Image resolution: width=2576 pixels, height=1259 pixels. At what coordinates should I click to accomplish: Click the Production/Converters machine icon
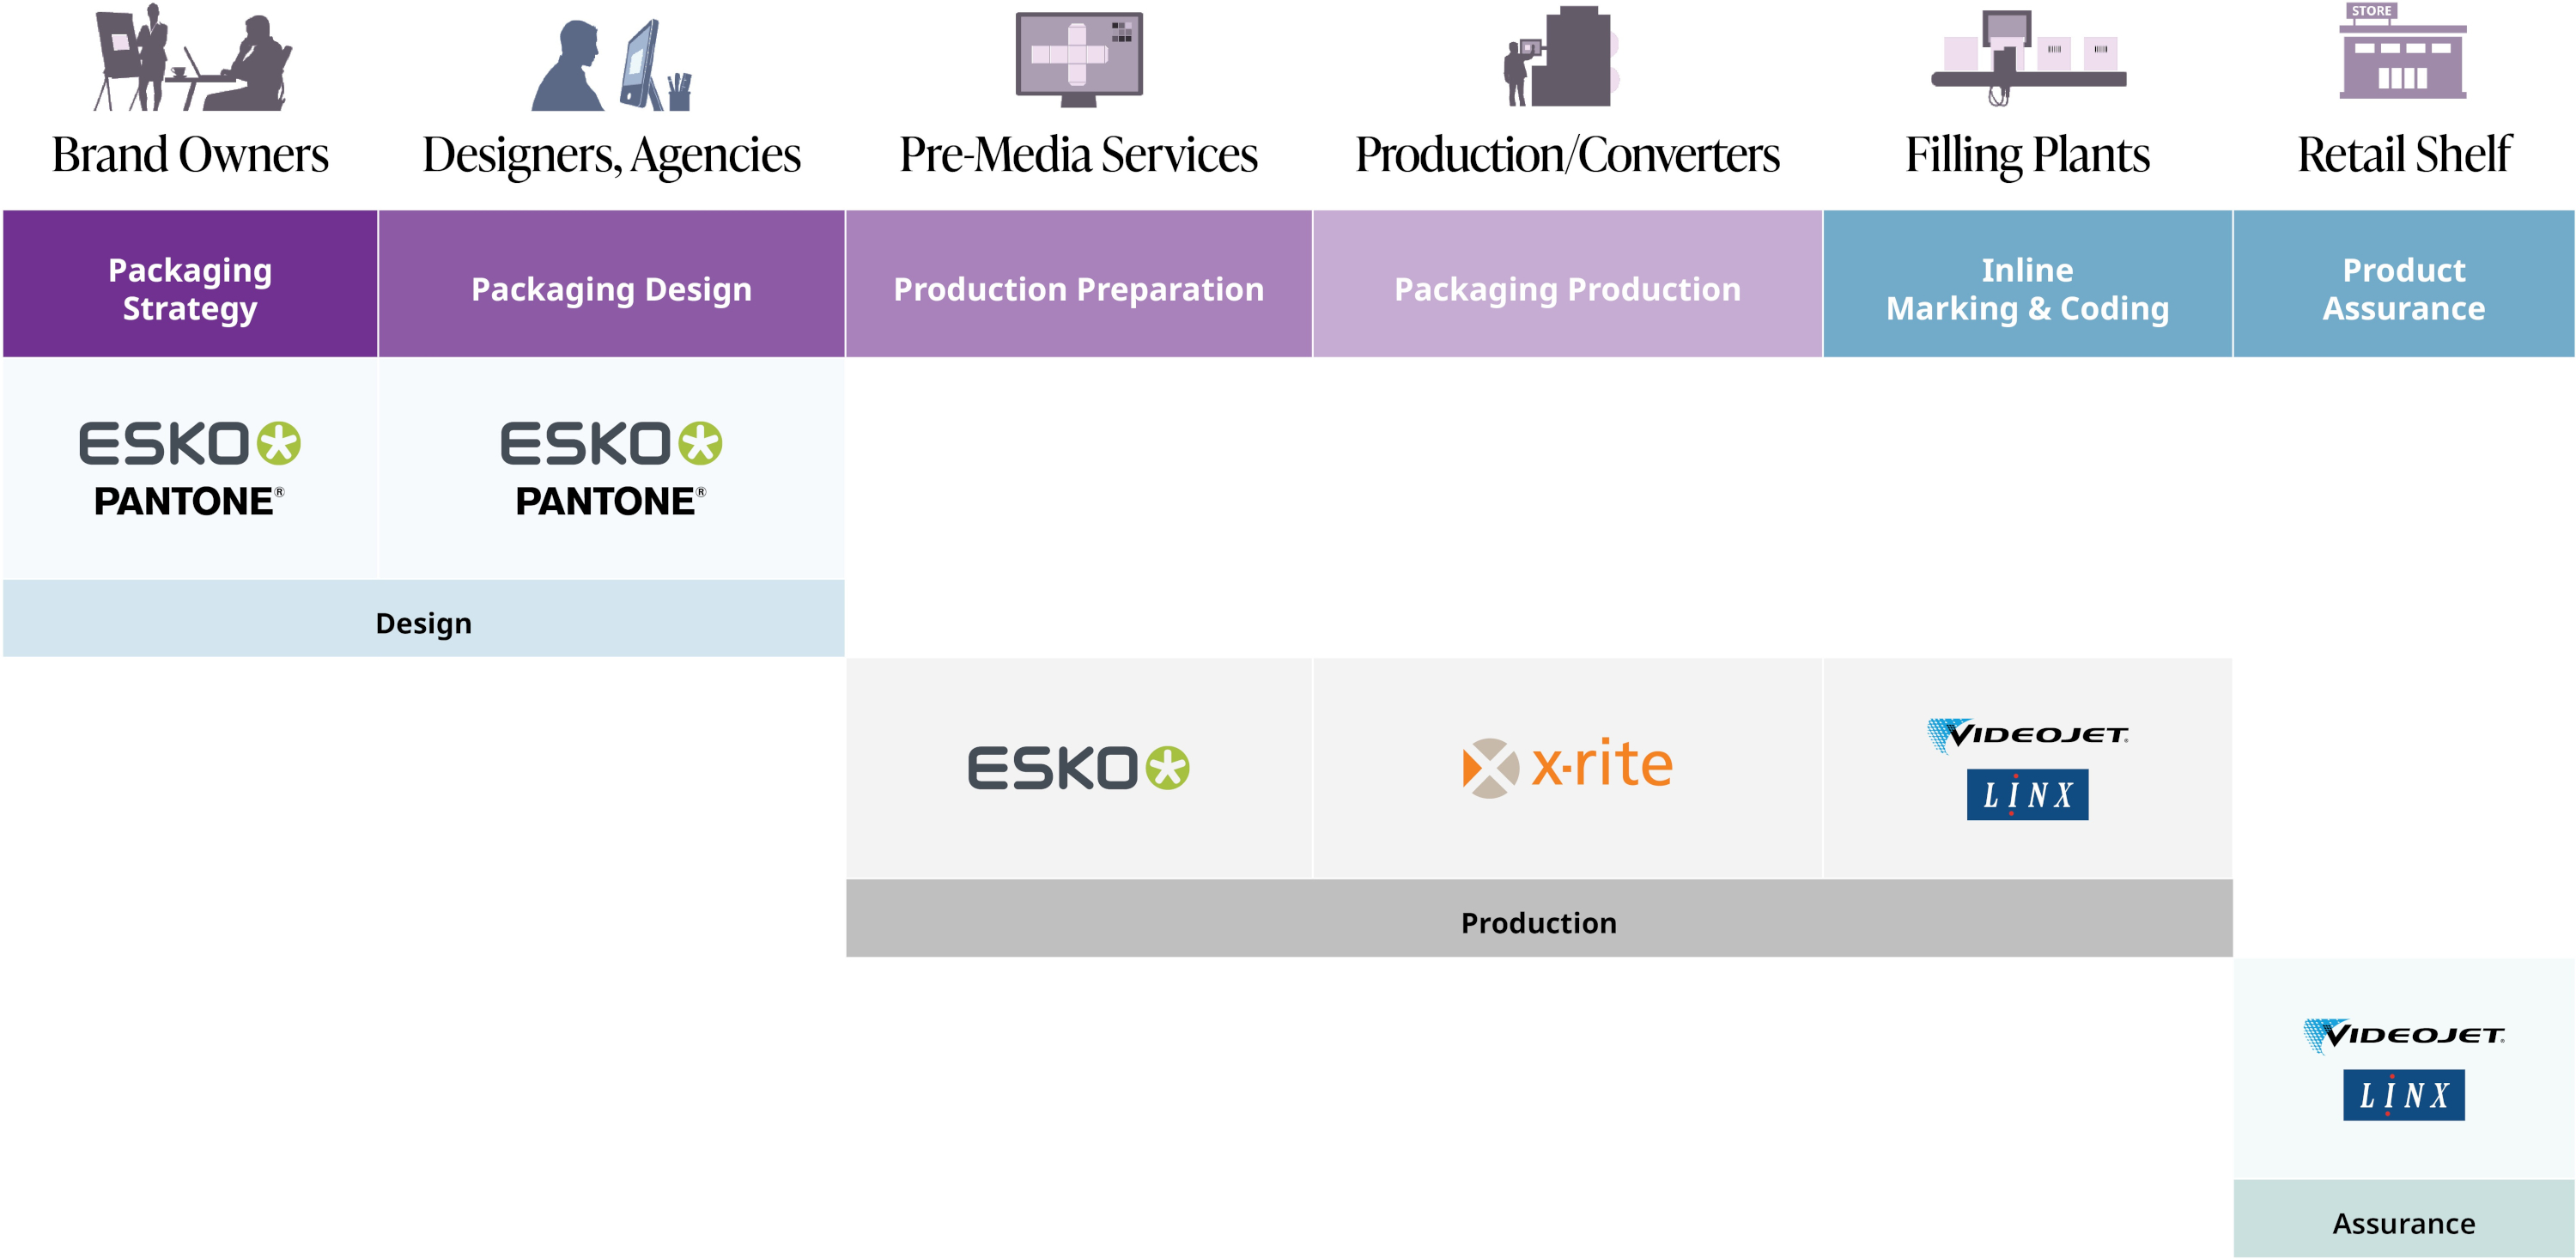click(1562, 58)
